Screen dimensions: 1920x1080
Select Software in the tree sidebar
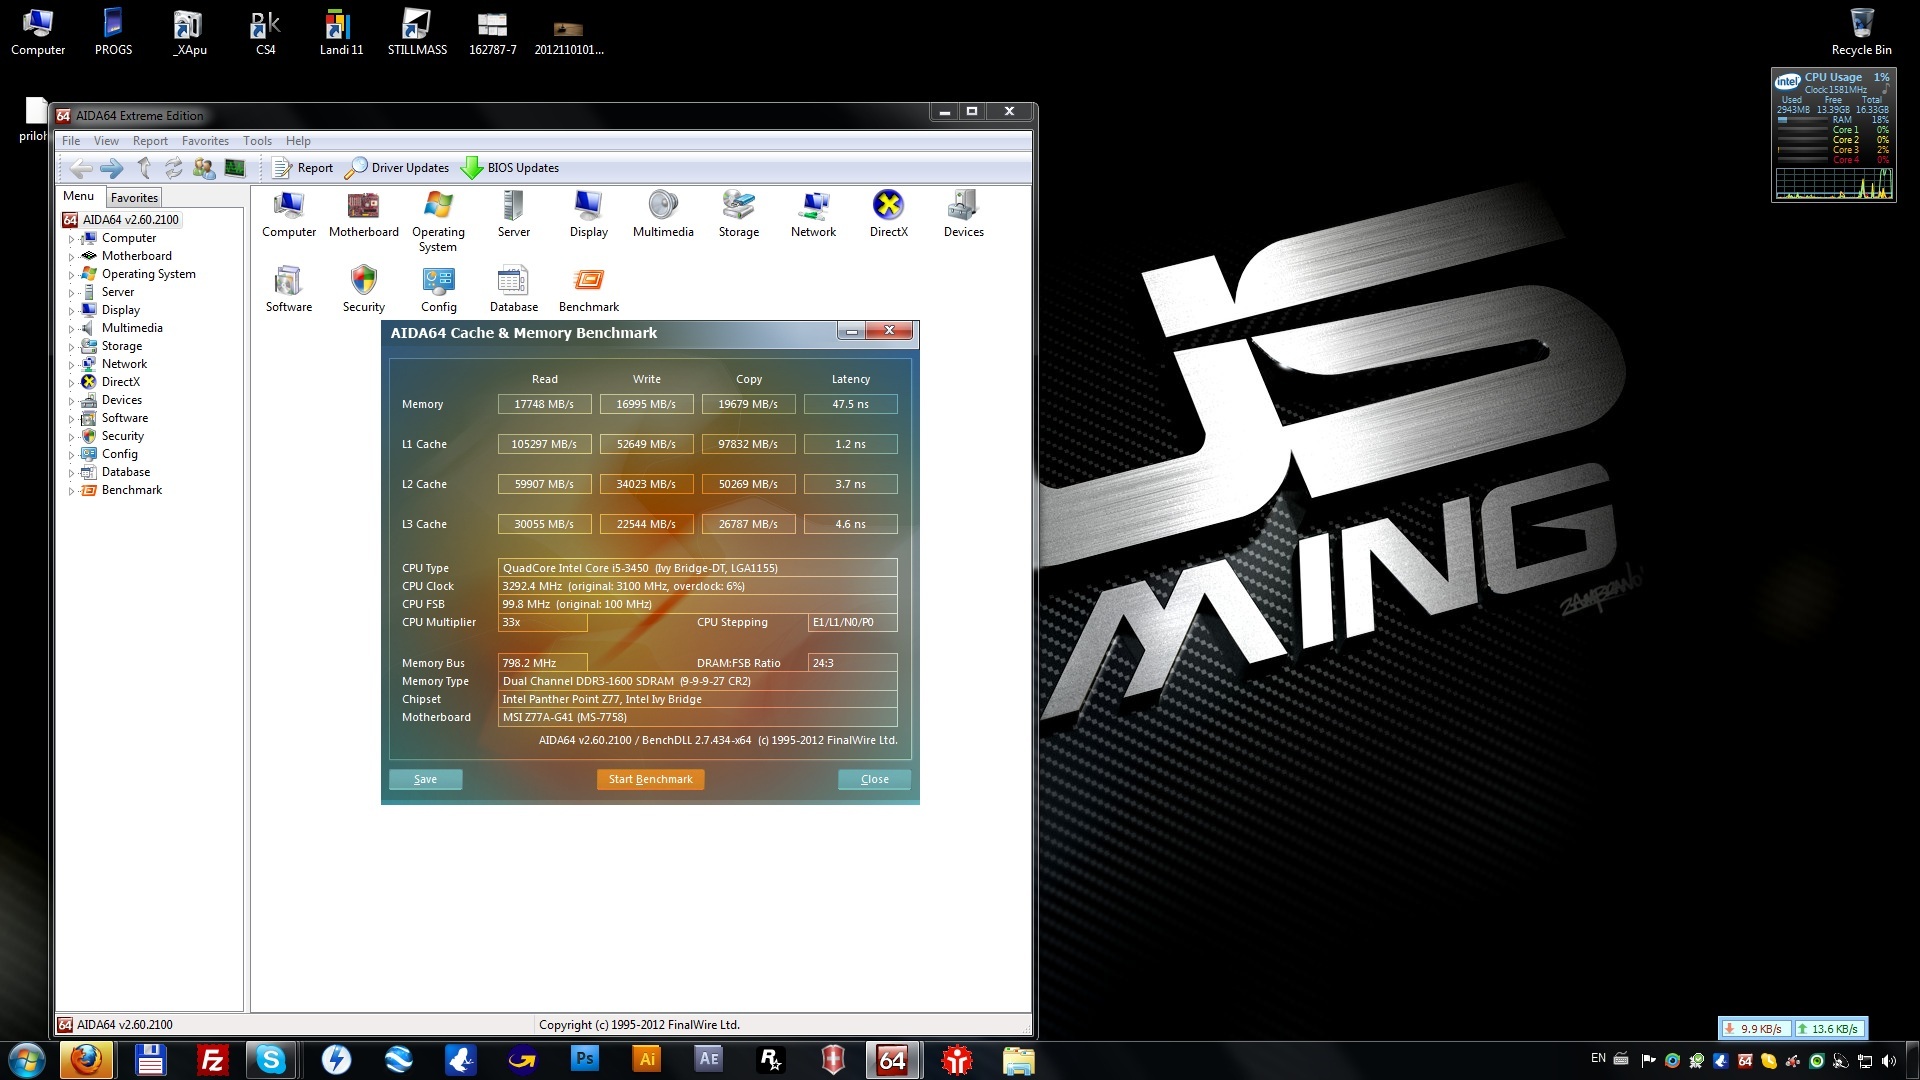coord(125,418)
